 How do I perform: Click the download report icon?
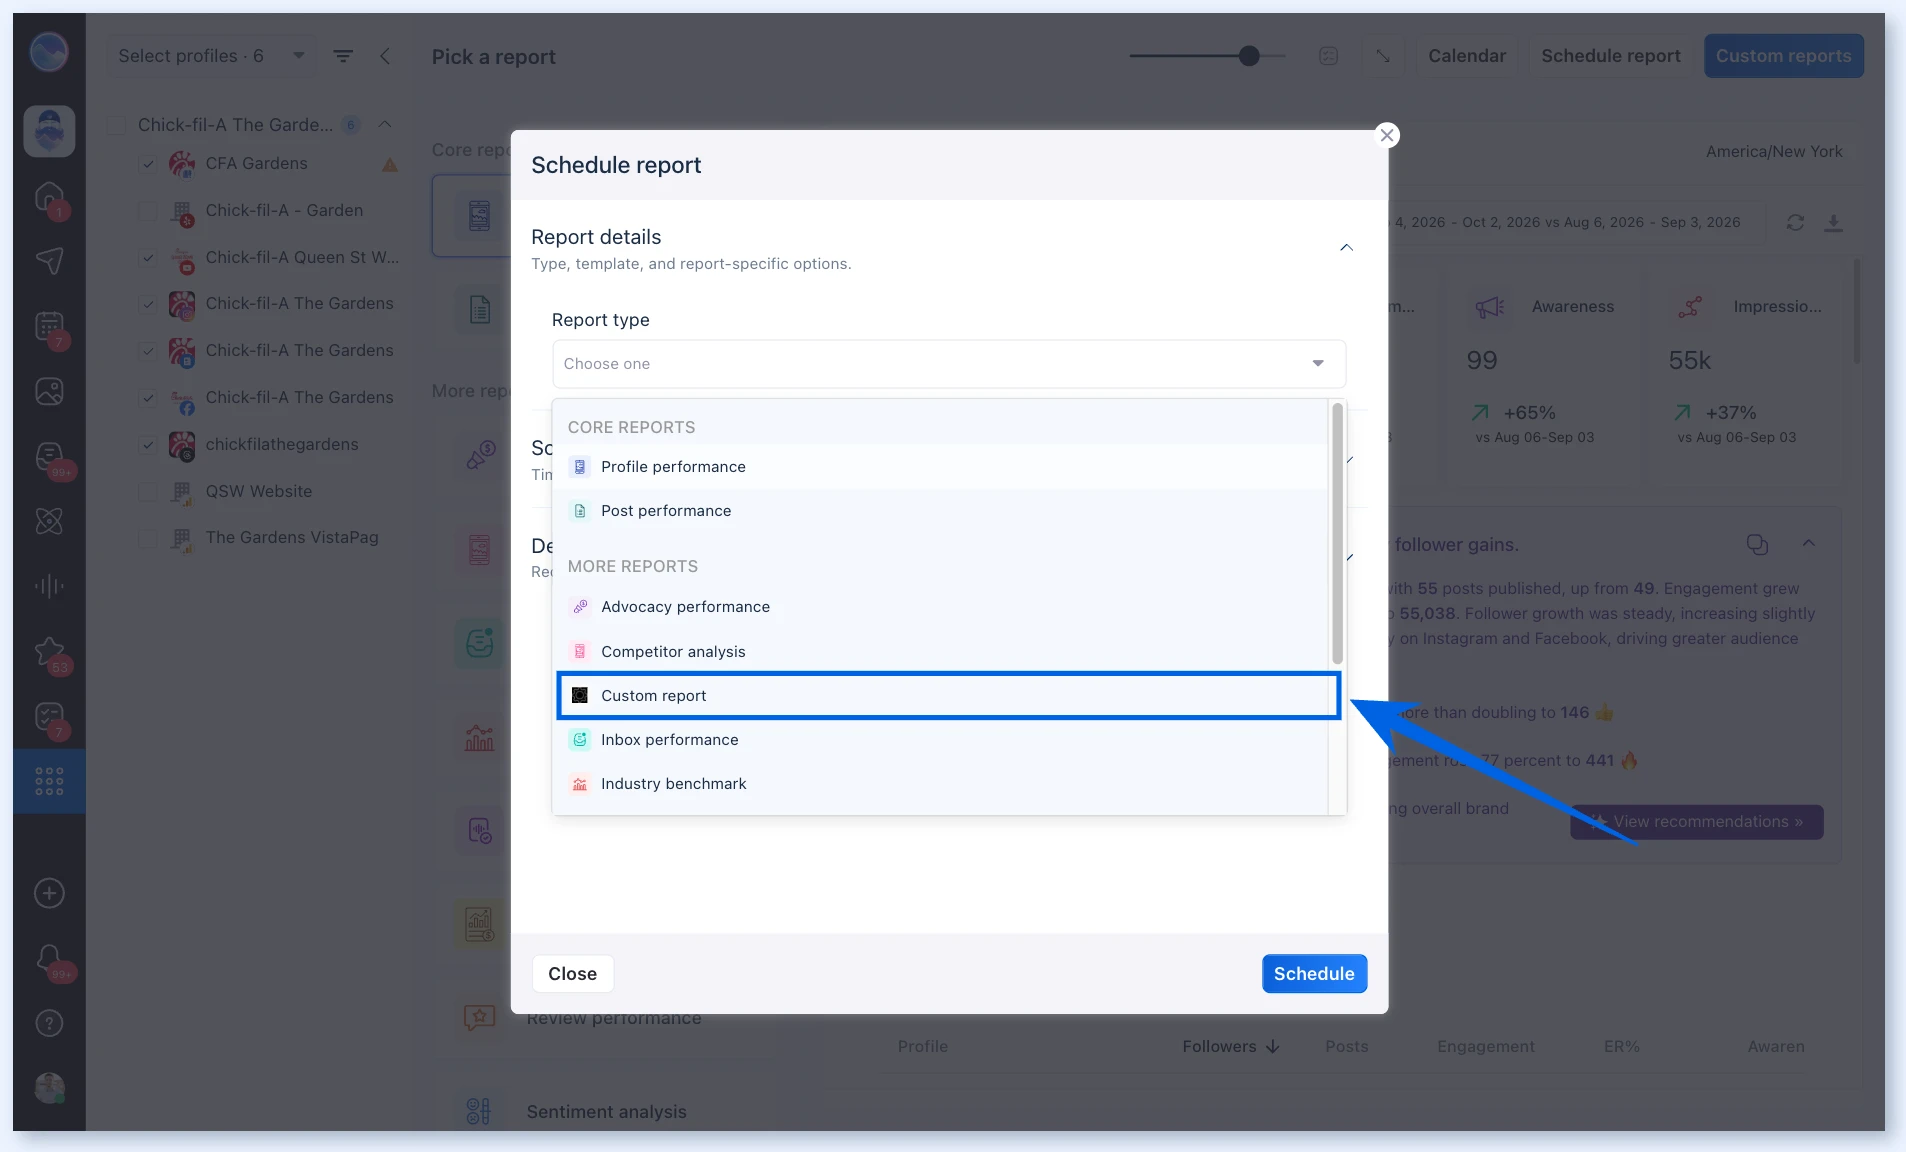pyautogui.click(x=1833, y=223)
